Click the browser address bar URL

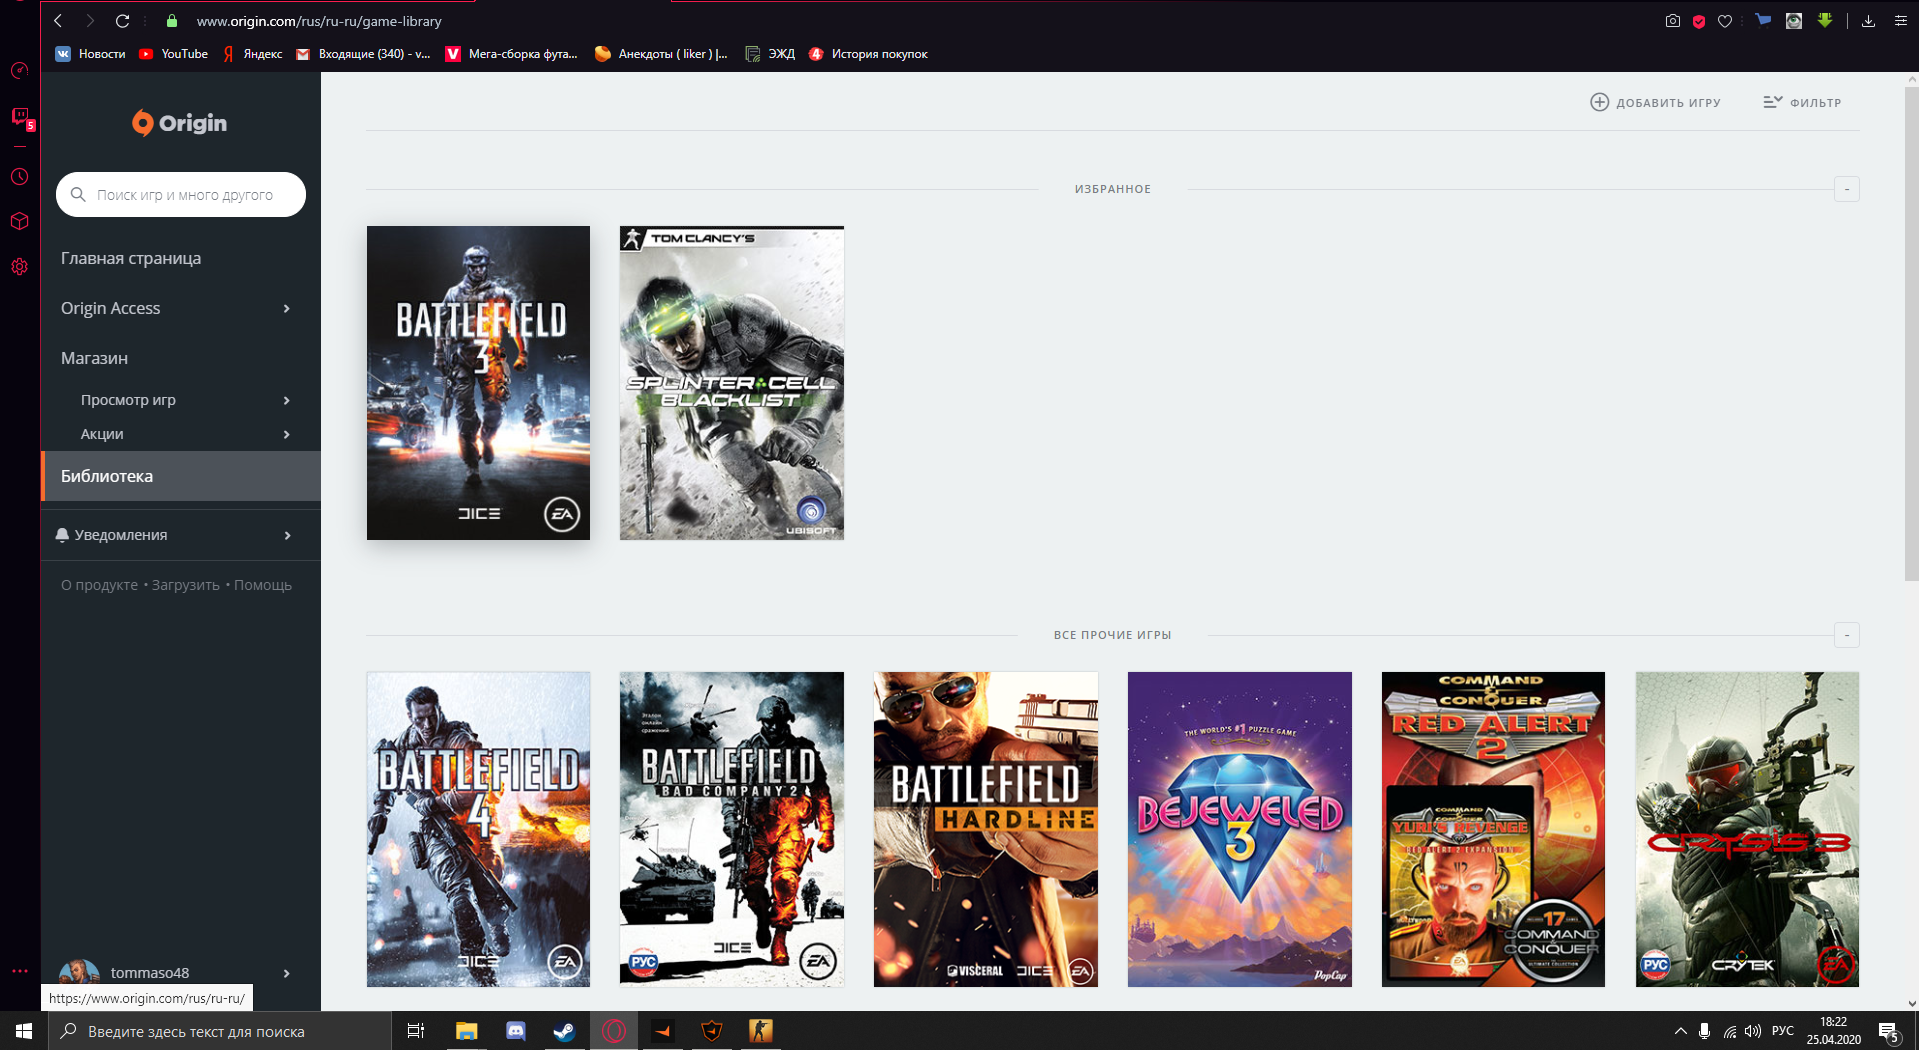pos(319,21)
